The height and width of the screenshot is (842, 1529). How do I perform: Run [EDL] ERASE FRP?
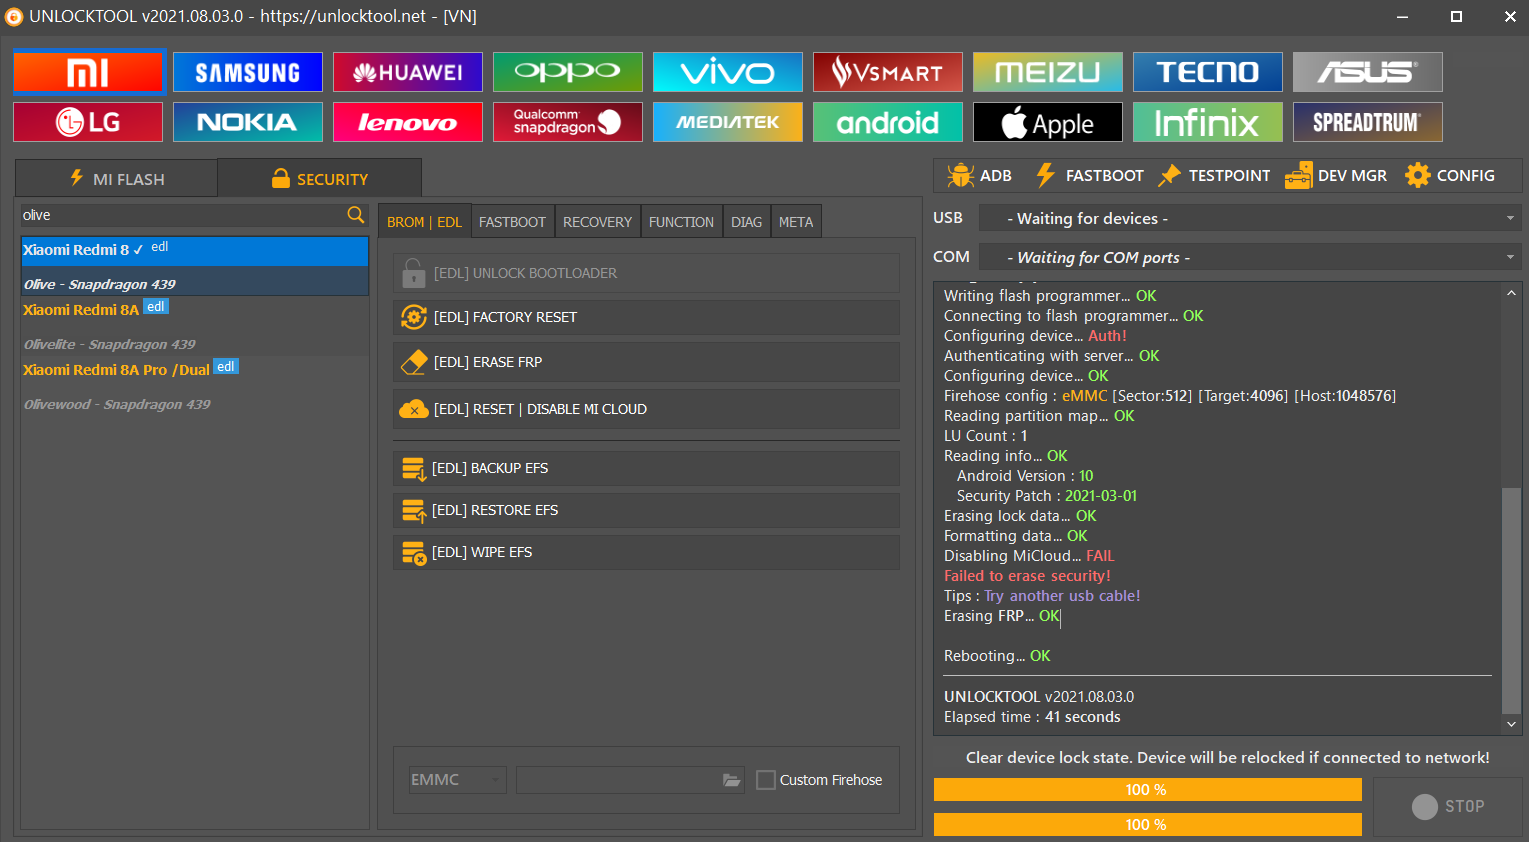pyautogui.click(x=646, y=362)
